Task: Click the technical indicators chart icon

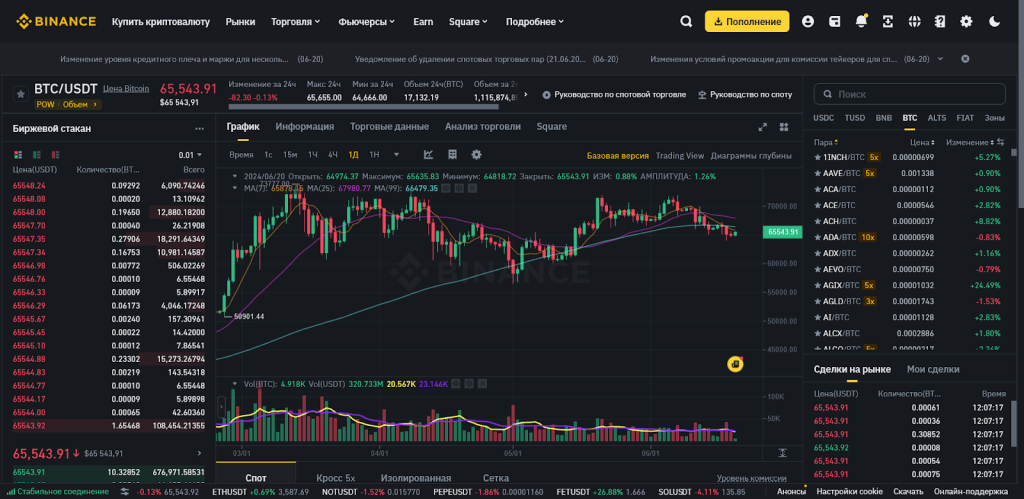Action: coord(428,155)
